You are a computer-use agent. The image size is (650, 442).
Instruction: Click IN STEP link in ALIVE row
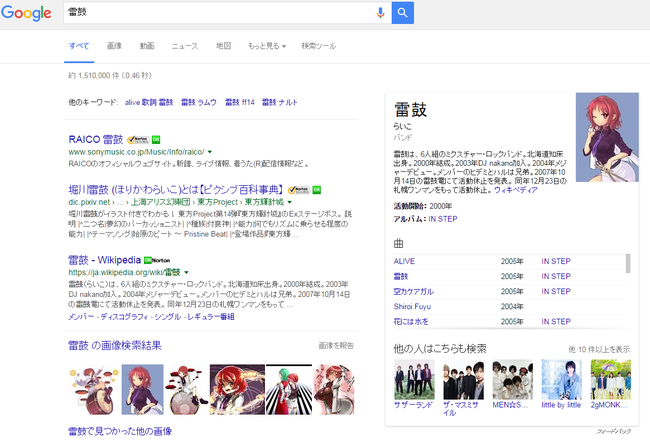tap(556, 261)
